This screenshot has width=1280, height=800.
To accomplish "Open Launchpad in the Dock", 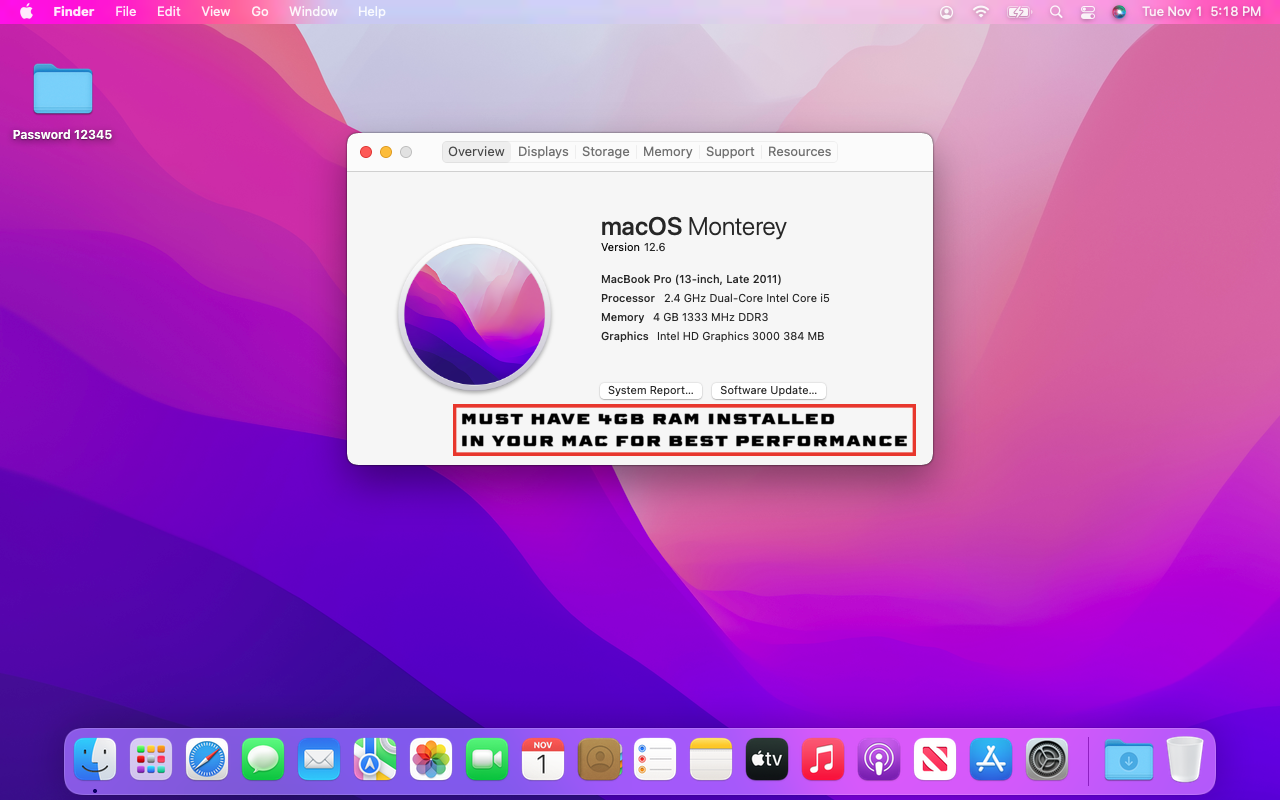I will click(x=151, y=760).
